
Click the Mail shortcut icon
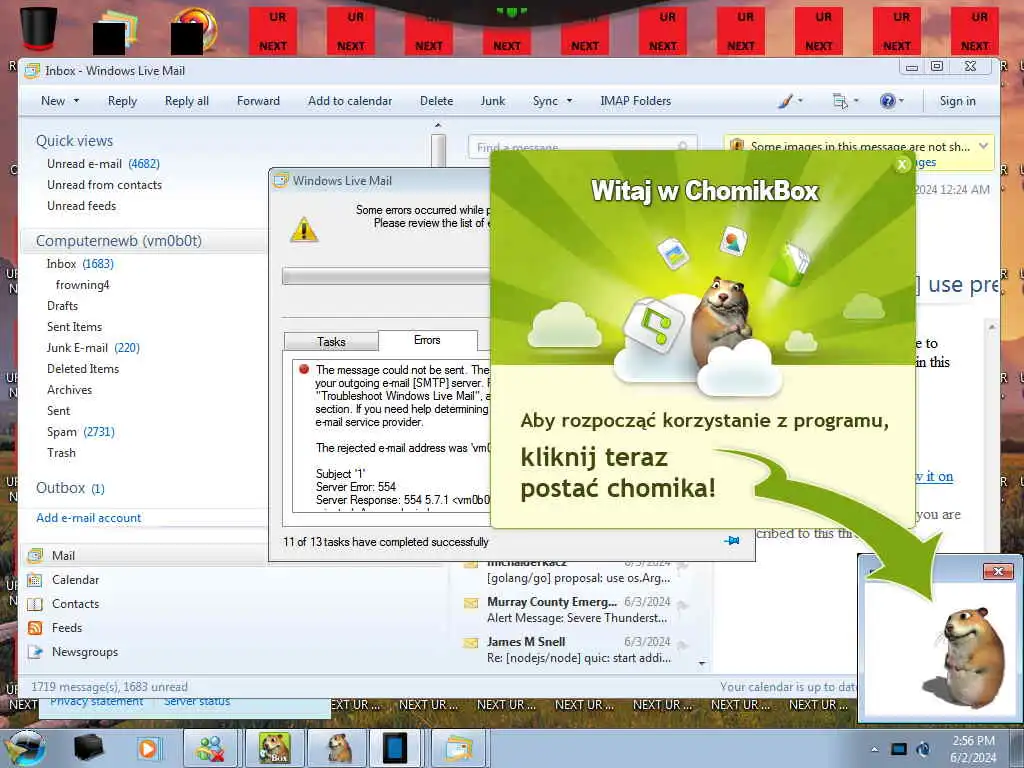[x=35, y=556]
